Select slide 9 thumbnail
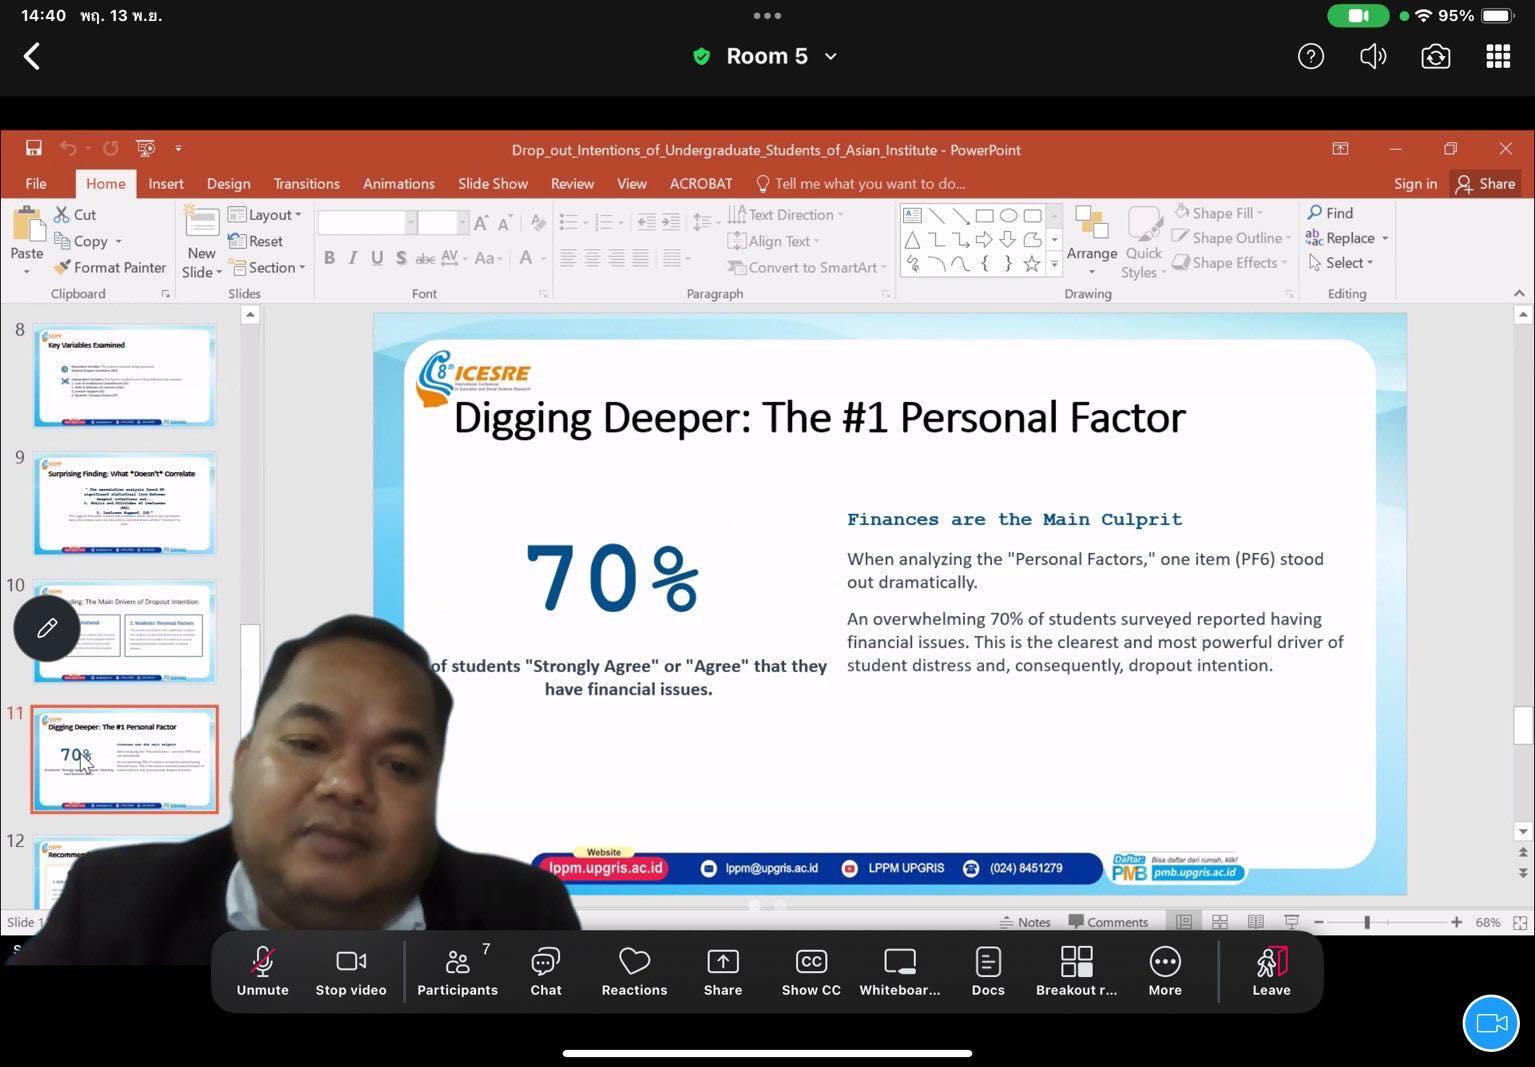 tap(124, 504)
